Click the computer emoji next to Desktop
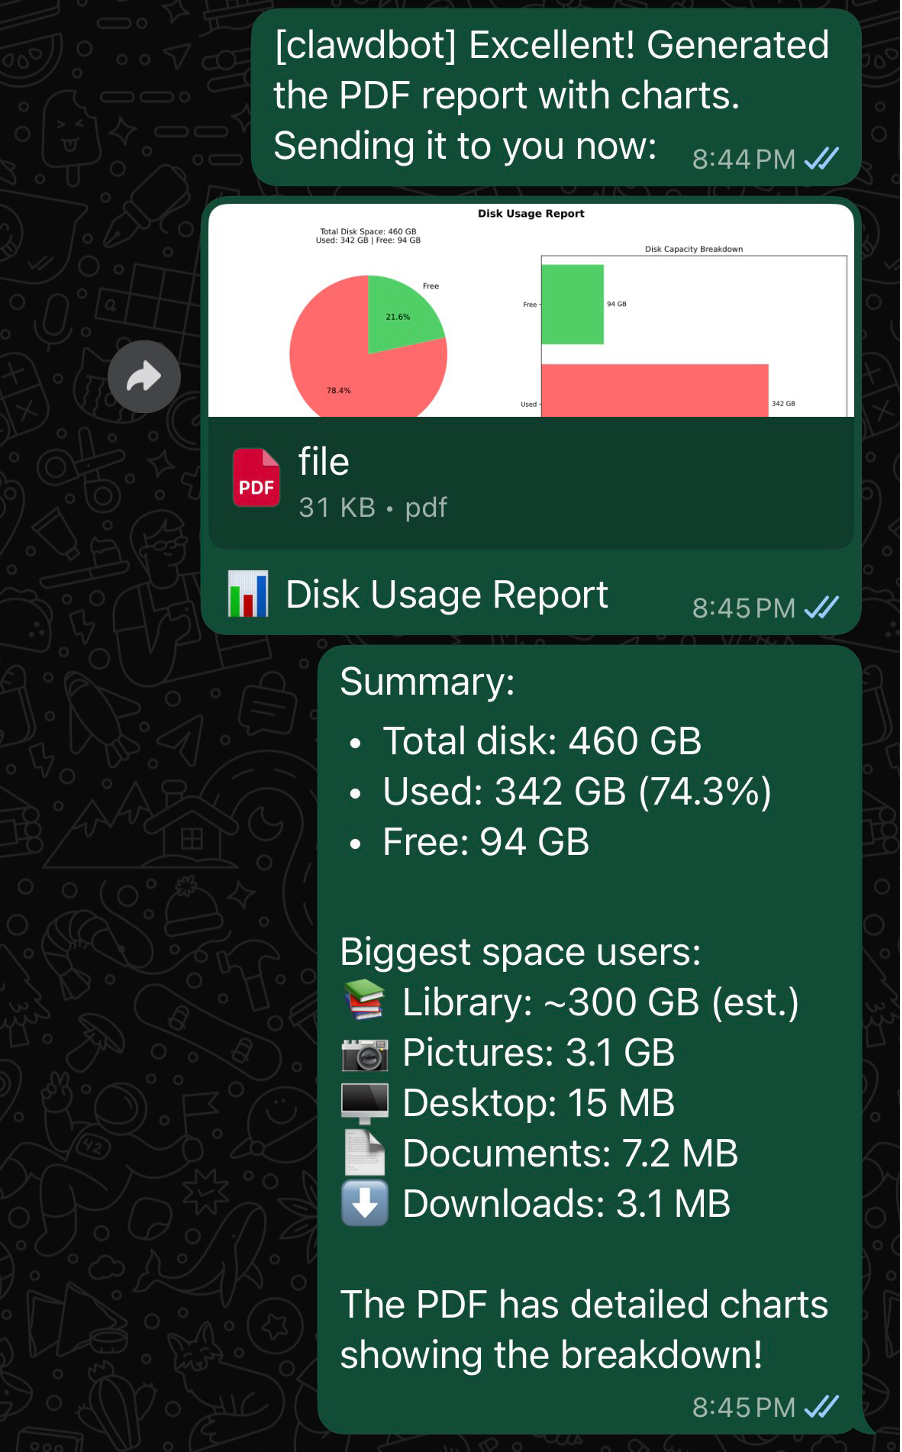The width and height of the screenshot is (902, 1452). point(364,1101)
